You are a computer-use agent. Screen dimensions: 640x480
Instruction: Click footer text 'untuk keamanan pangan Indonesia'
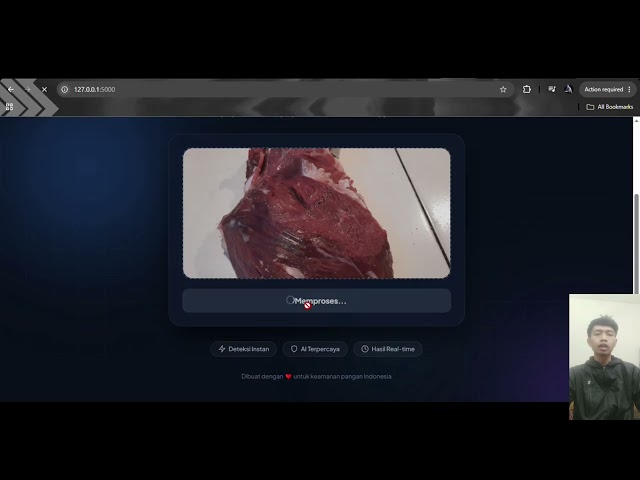(x=342, y=376)
